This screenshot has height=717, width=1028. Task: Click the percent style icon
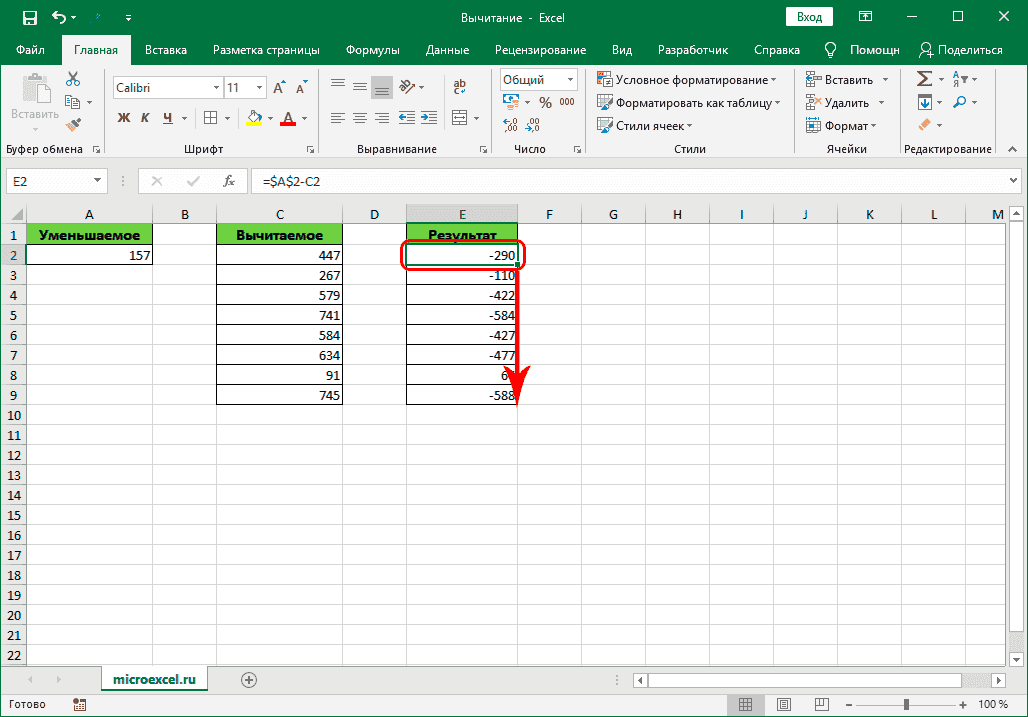point(545,102)
